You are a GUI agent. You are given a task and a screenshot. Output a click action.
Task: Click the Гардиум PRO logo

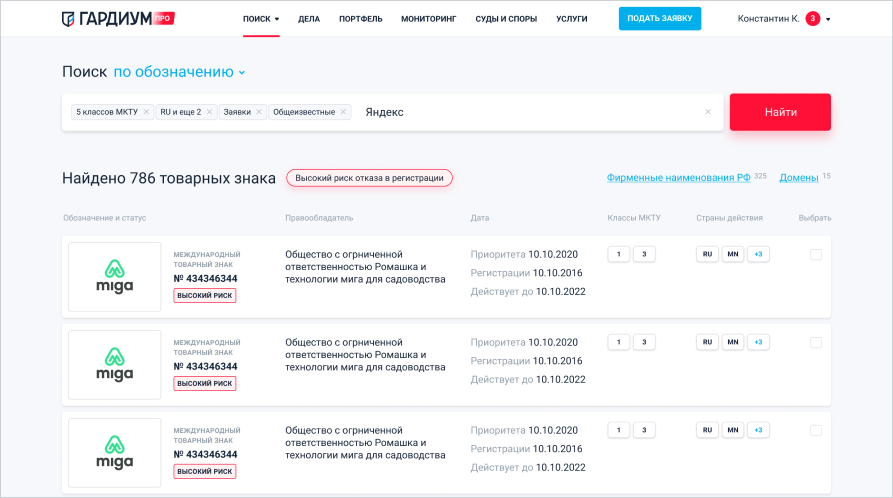(118, 19)
